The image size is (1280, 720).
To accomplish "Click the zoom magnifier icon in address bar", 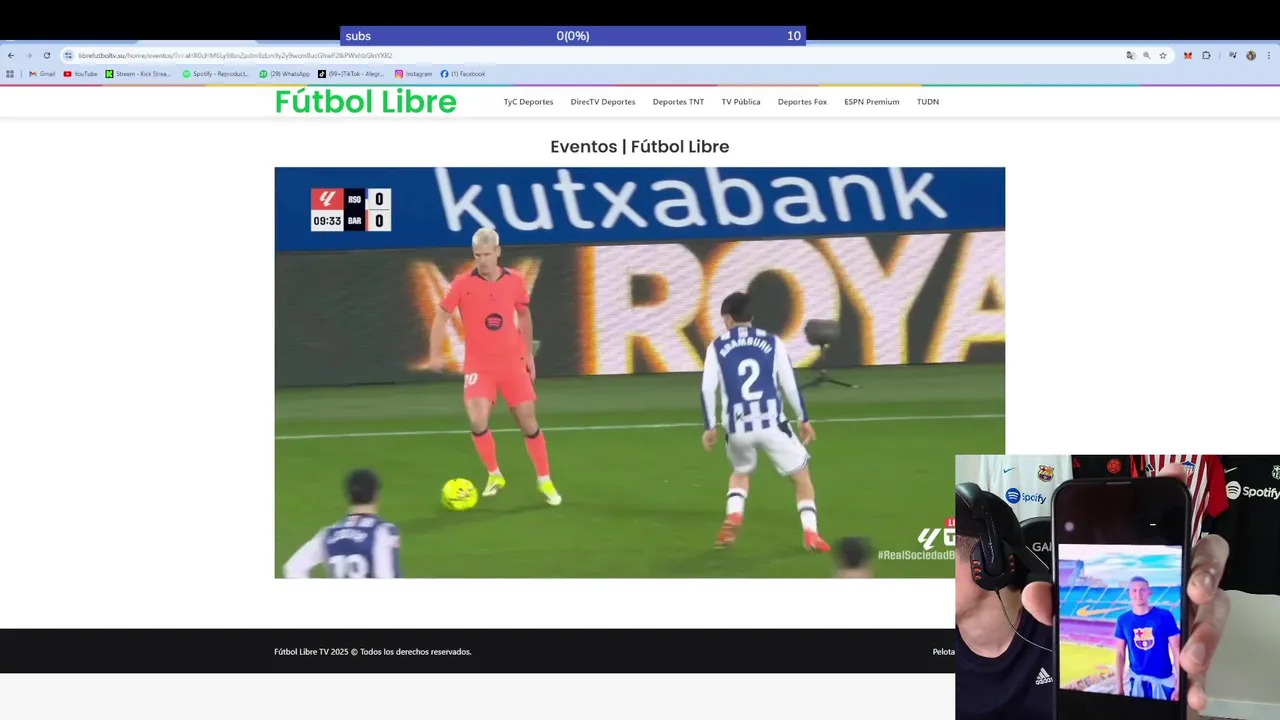I will [1146, 55].
